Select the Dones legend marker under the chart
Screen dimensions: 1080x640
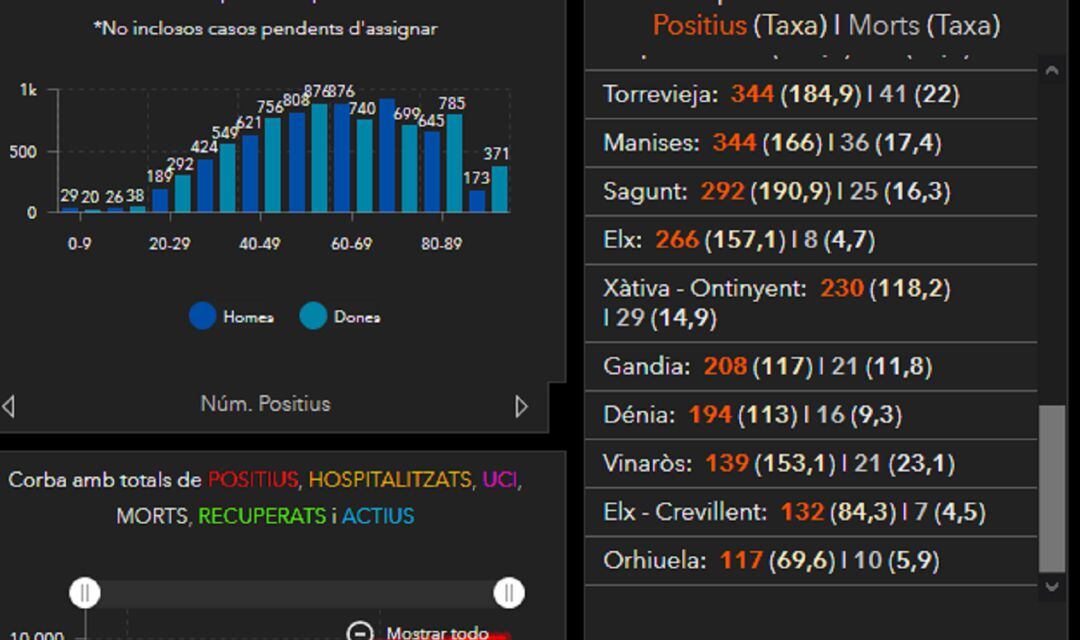[x=312, y=316]
